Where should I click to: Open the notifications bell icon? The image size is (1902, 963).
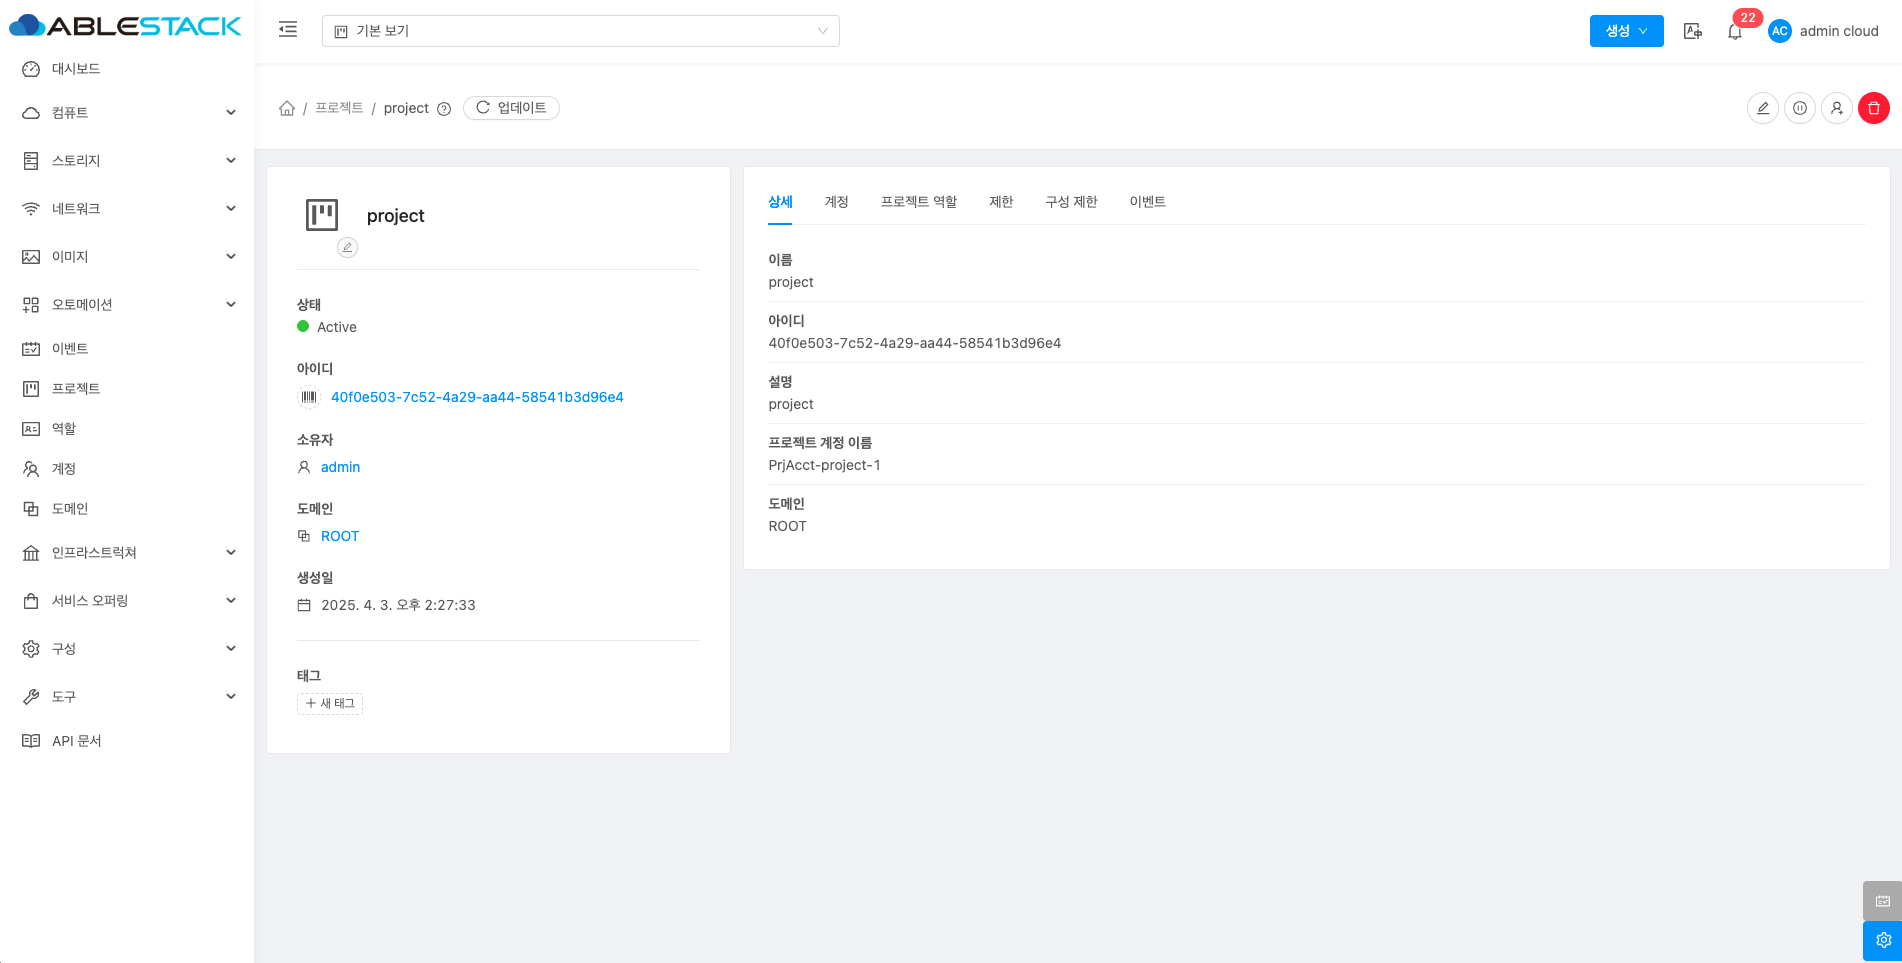[1734, 32]
